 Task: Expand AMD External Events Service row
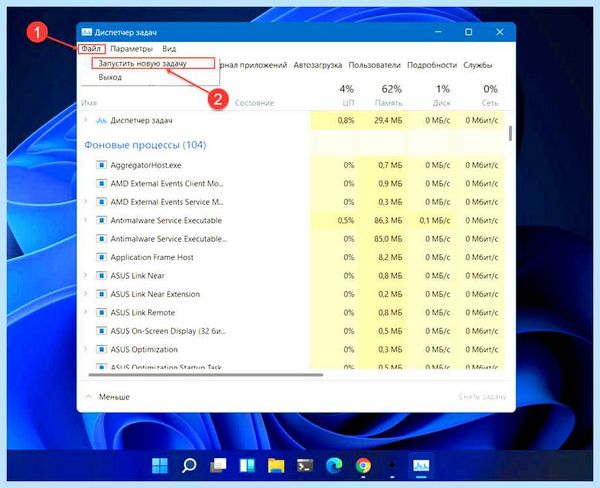pyautogui.click(x=86, y=201)
